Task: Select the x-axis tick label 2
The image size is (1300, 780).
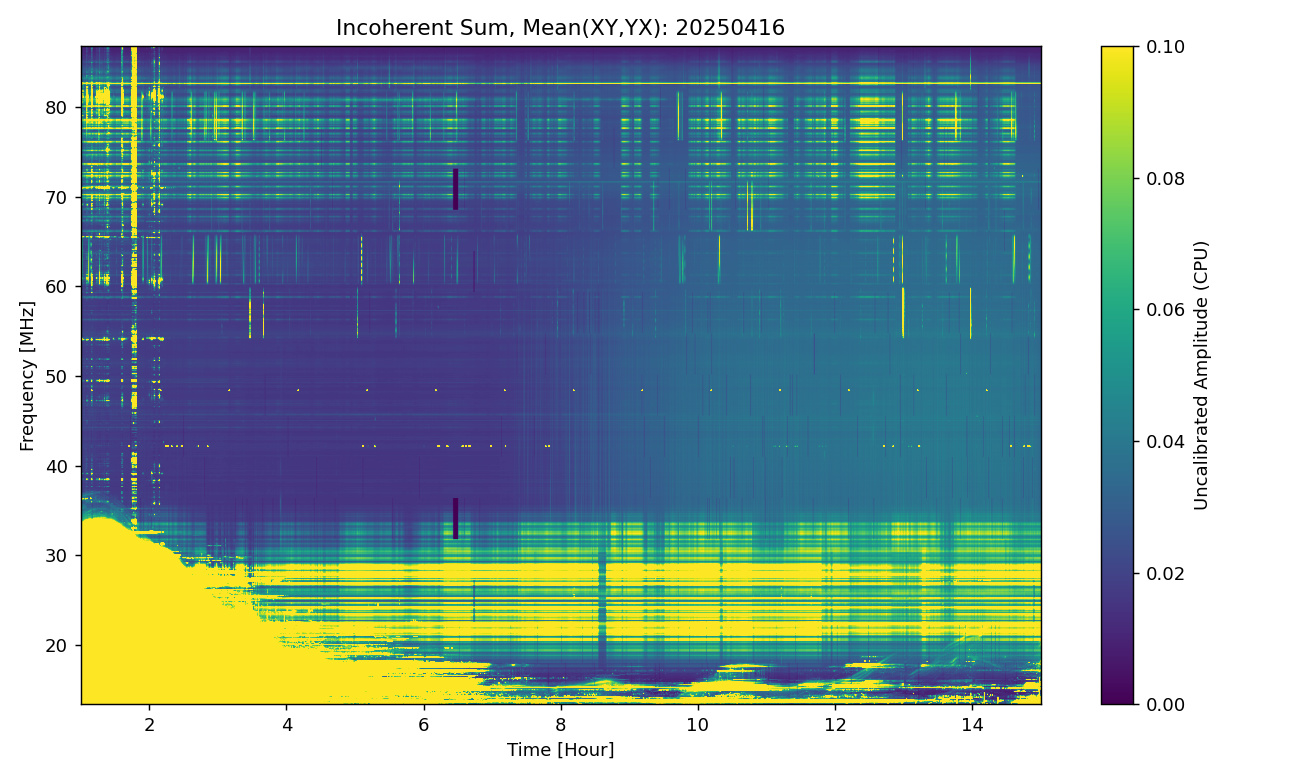Action: [x=149, y=723]
